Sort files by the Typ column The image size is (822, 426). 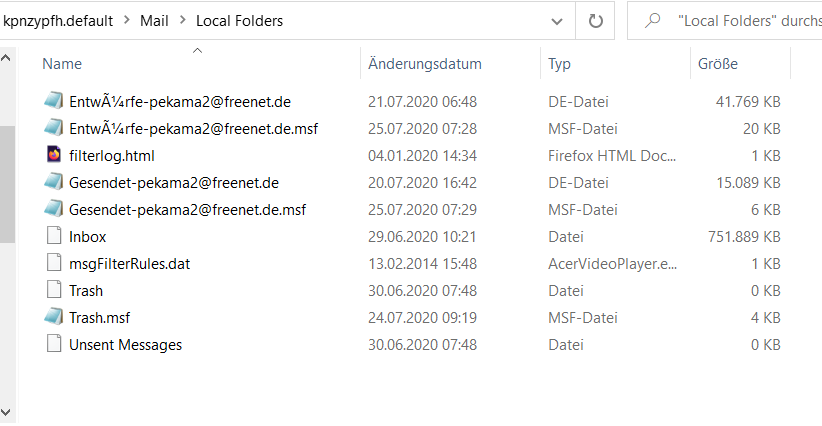(x=559, y=64)
